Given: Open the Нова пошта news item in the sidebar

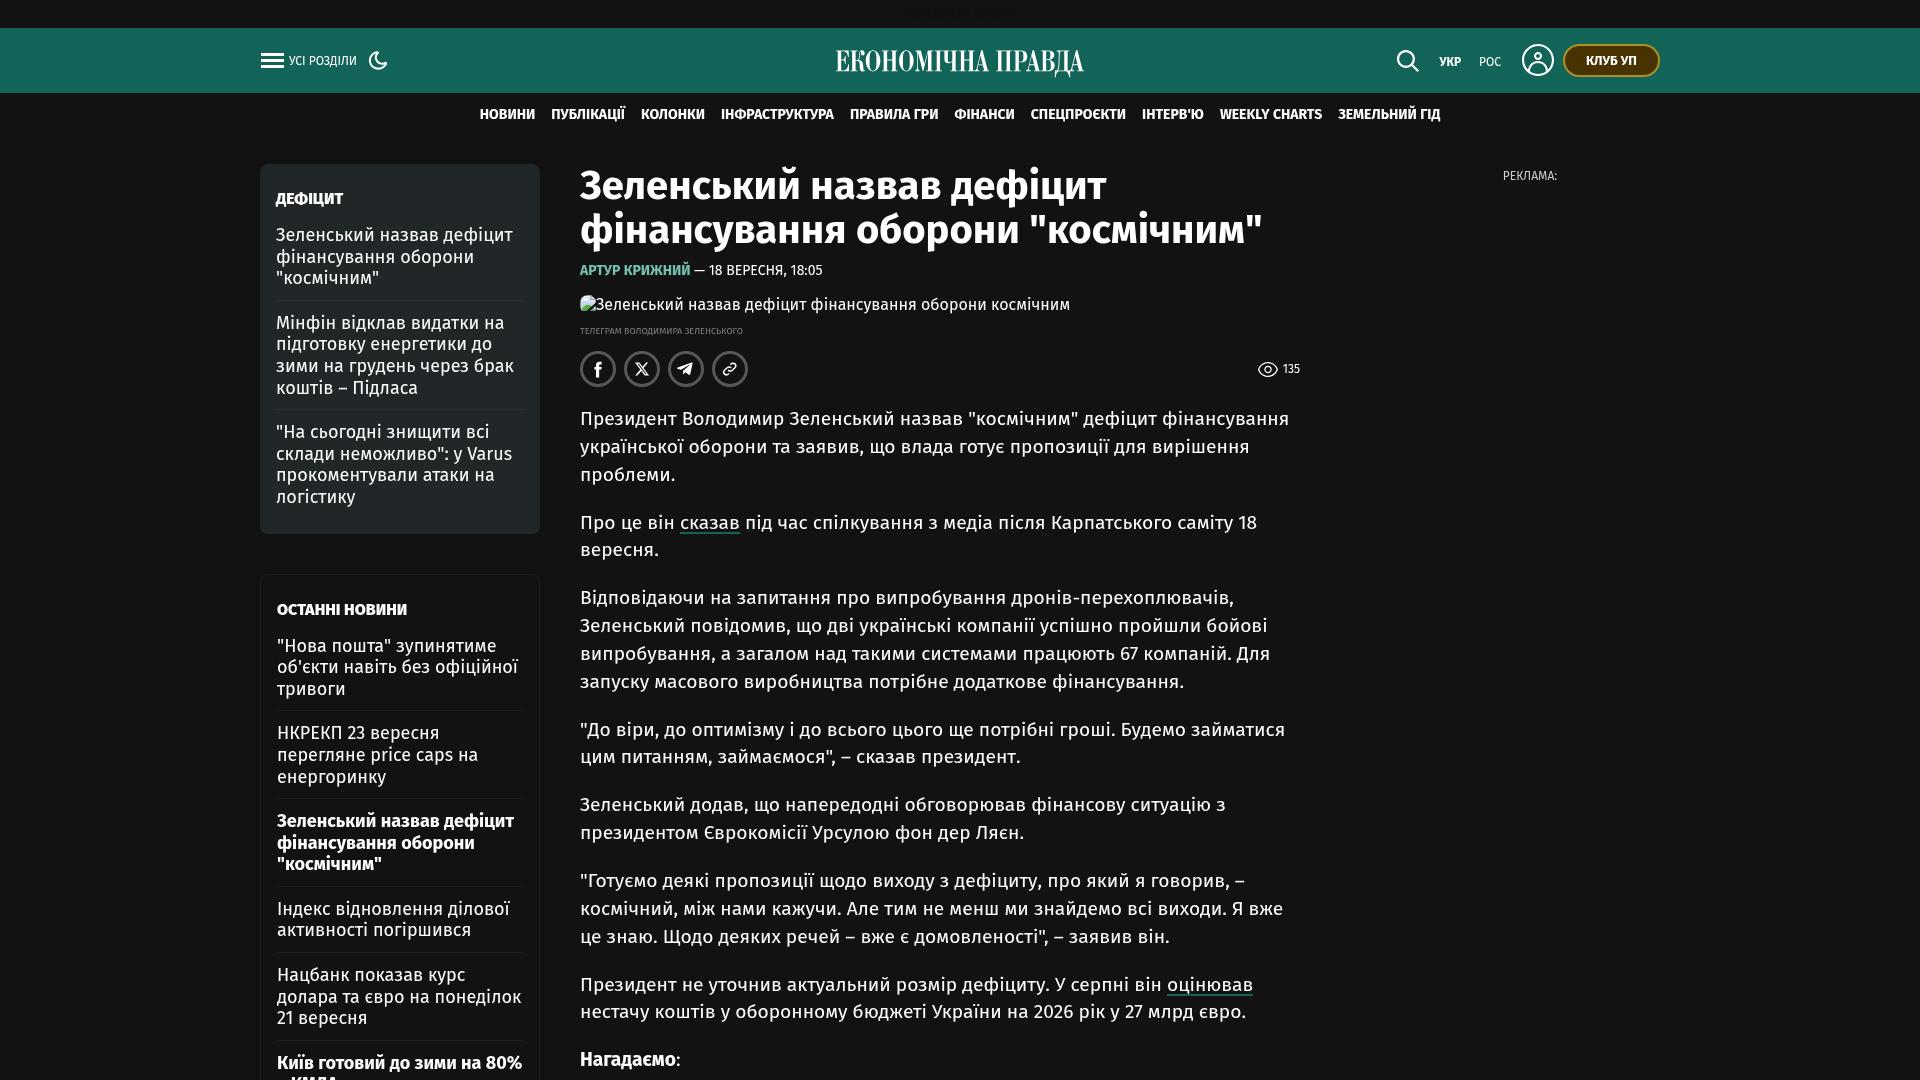Looking at the screenshot, I should 398,667.
